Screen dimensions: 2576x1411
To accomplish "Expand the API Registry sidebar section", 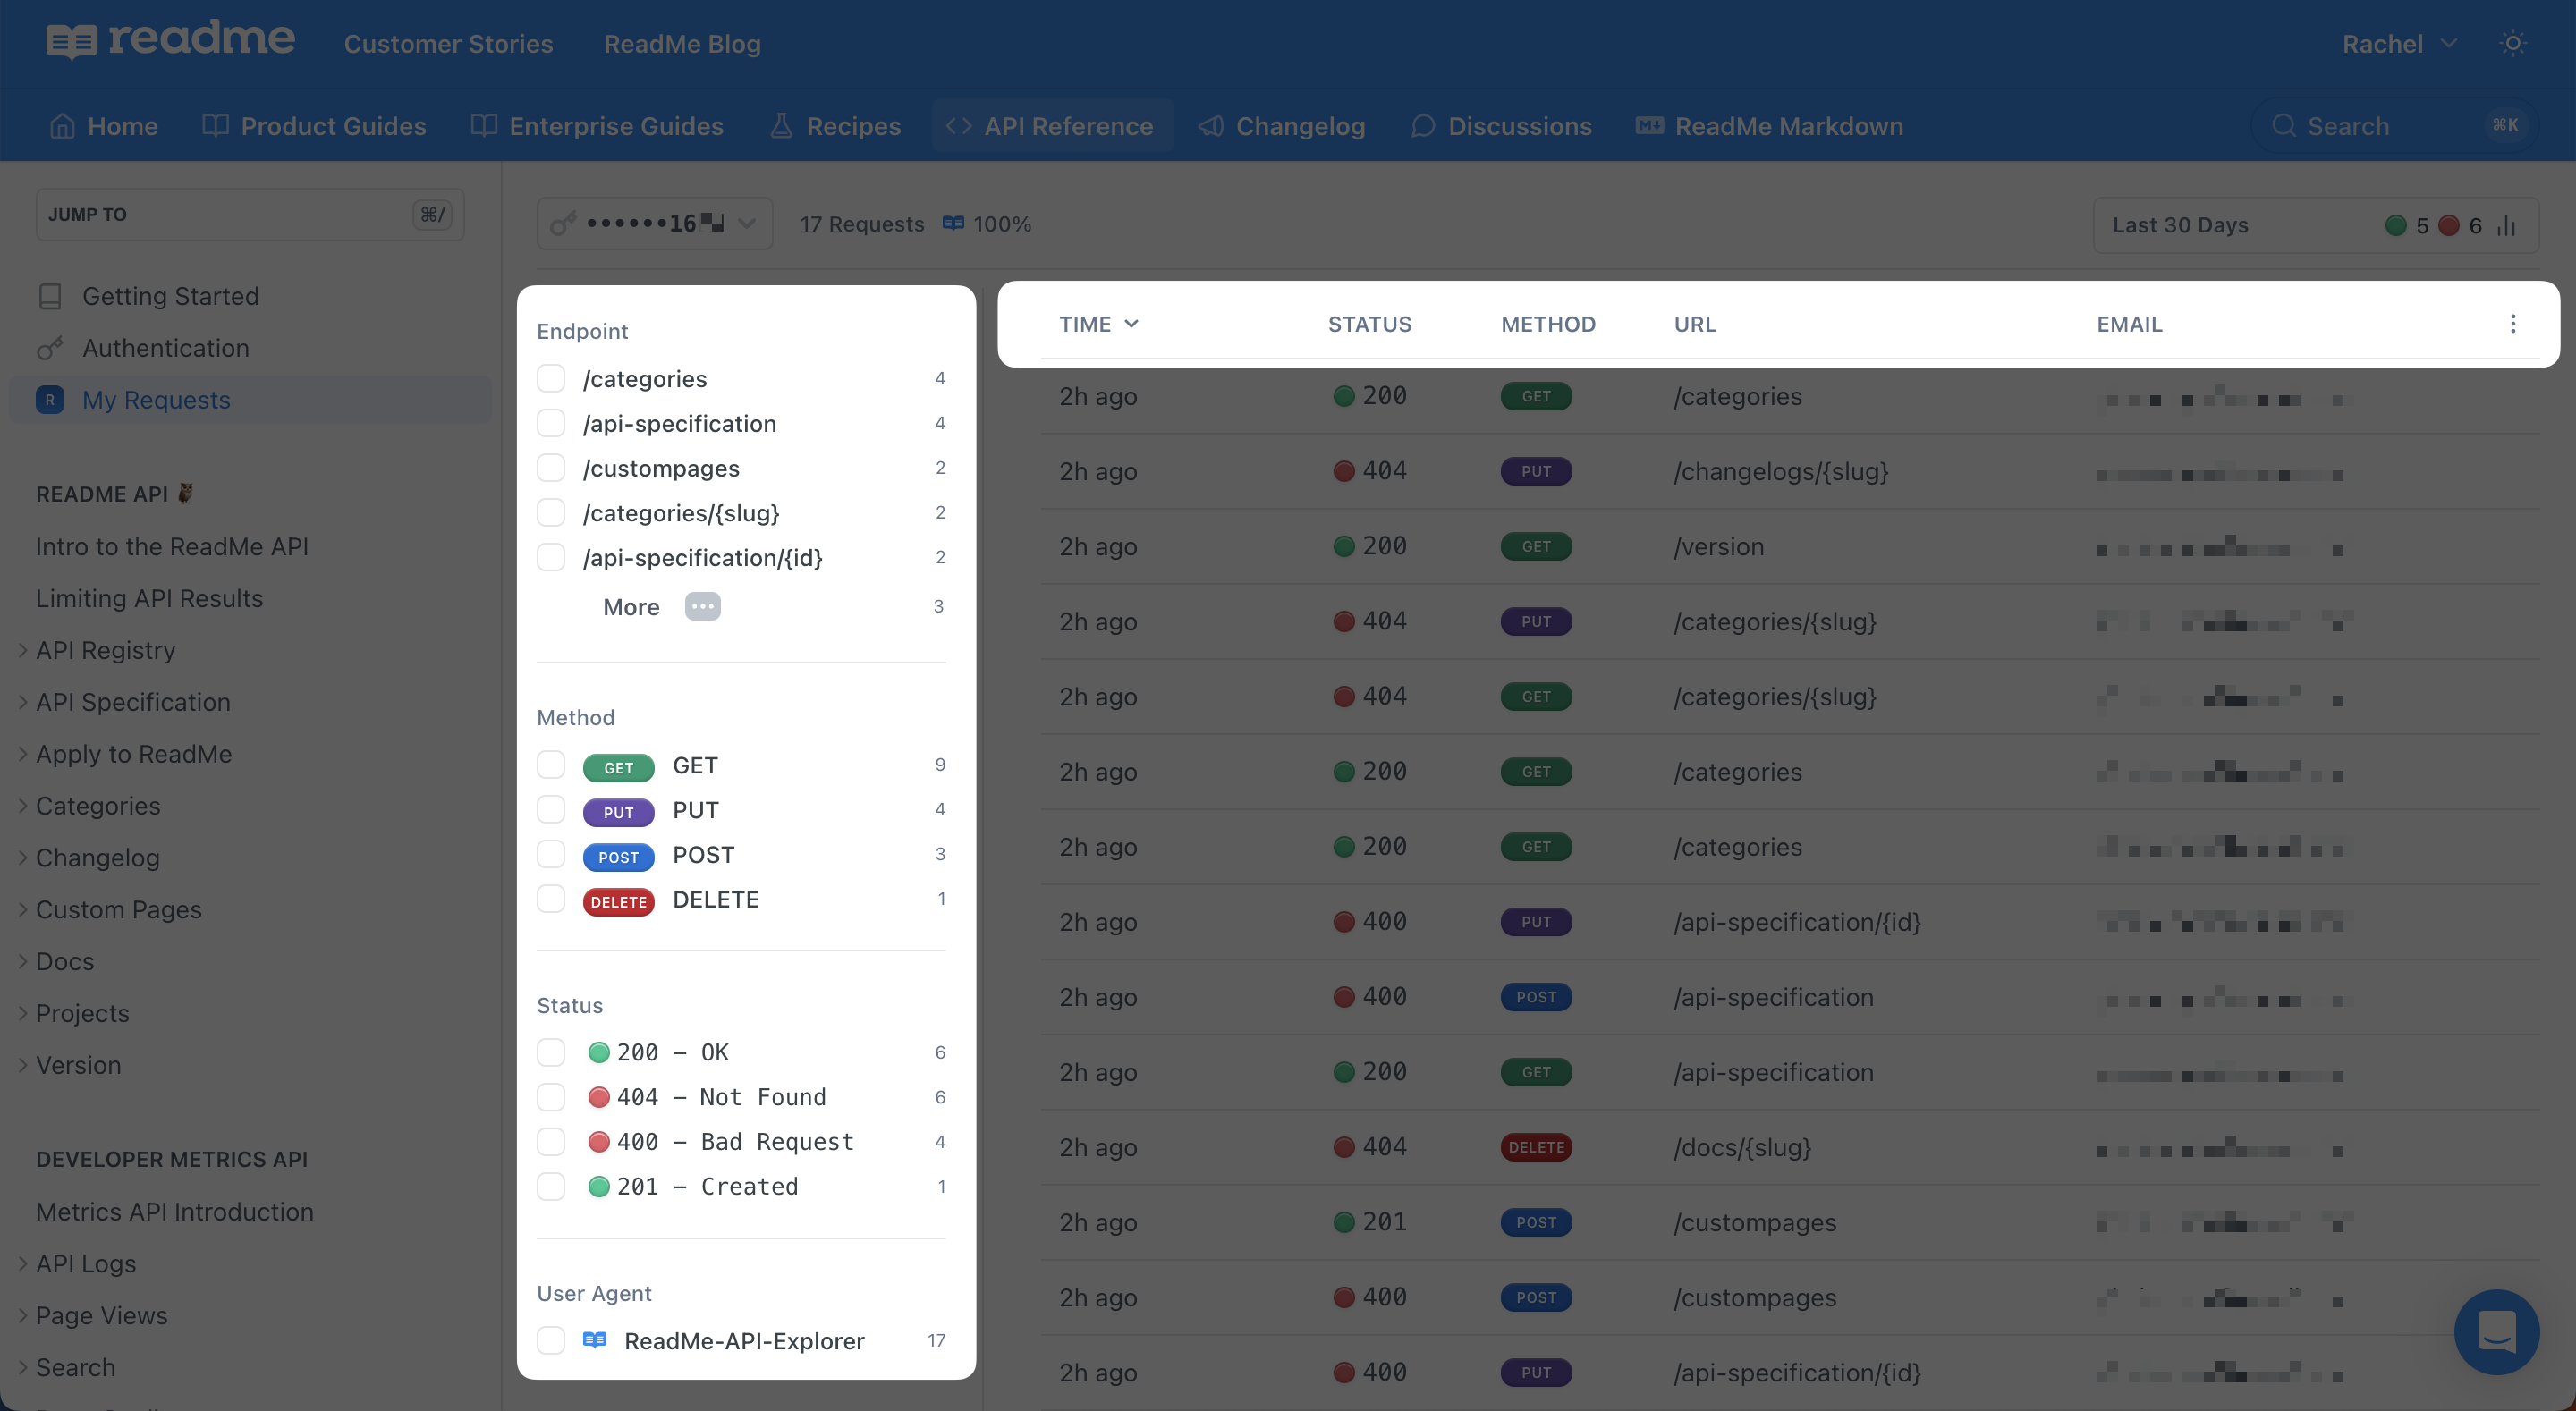I will click(105, 650).
